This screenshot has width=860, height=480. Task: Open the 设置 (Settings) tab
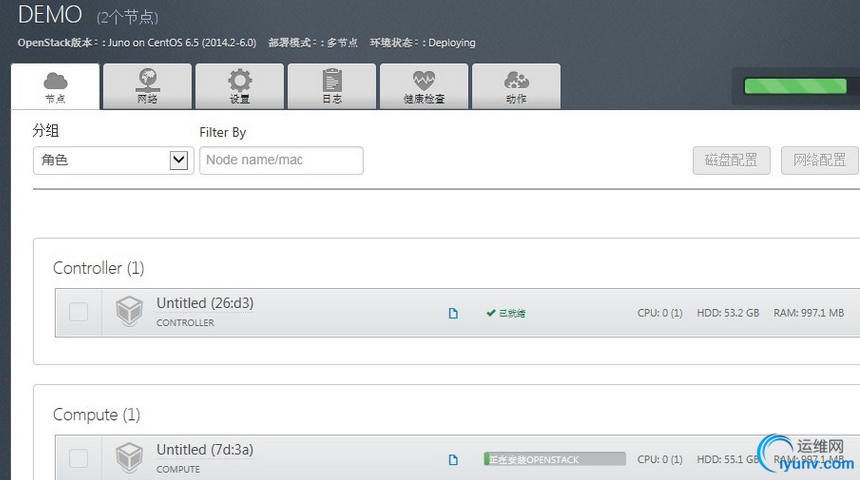pos(240,87)
